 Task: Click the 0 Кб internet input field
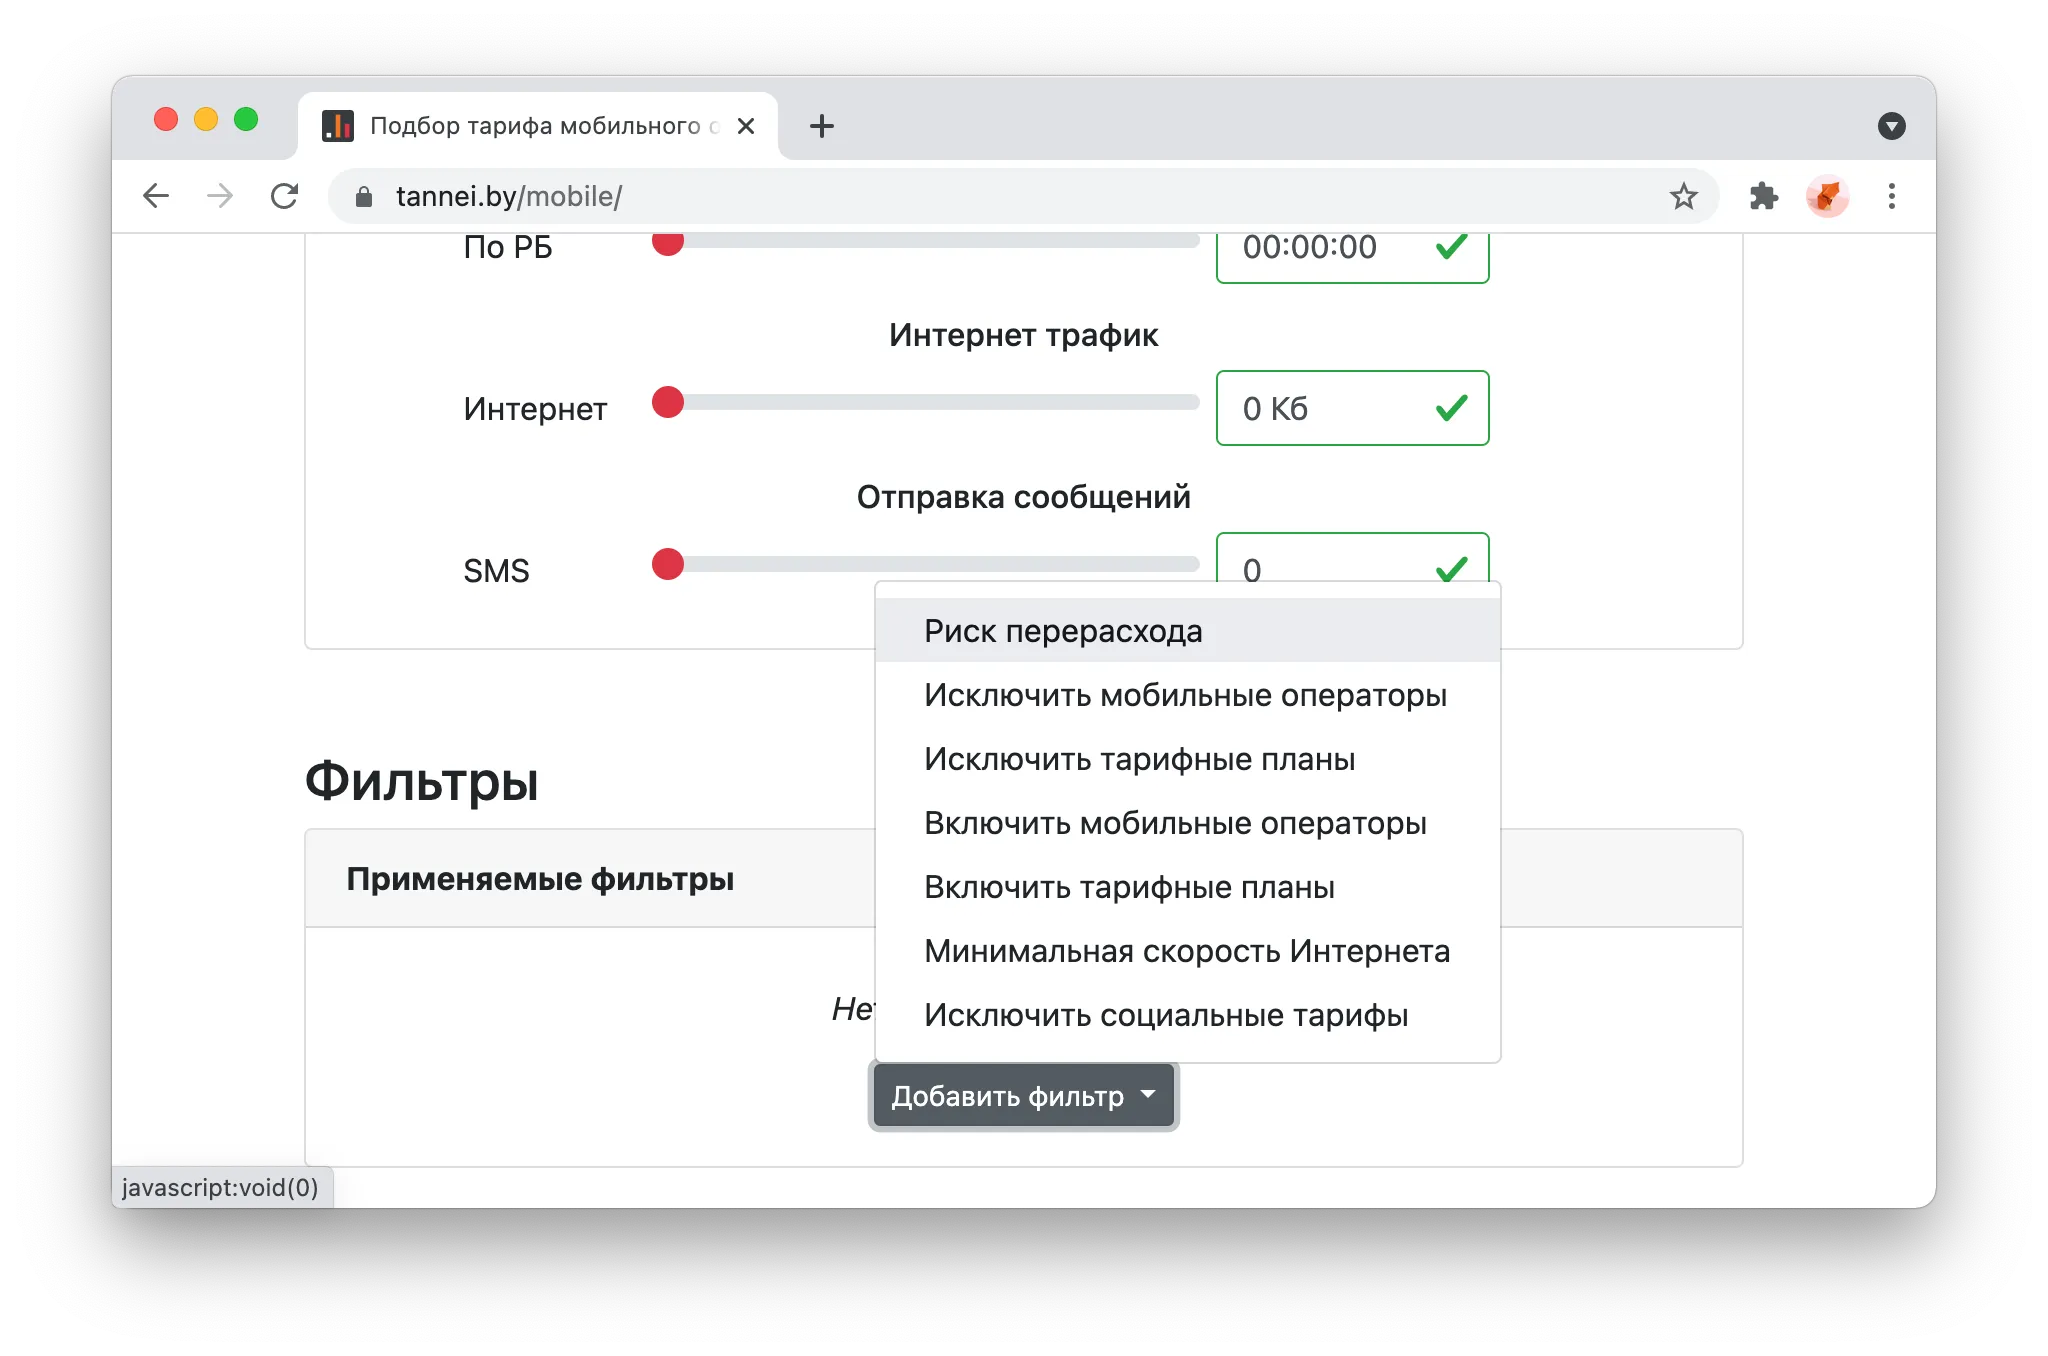coord(1352,408)
